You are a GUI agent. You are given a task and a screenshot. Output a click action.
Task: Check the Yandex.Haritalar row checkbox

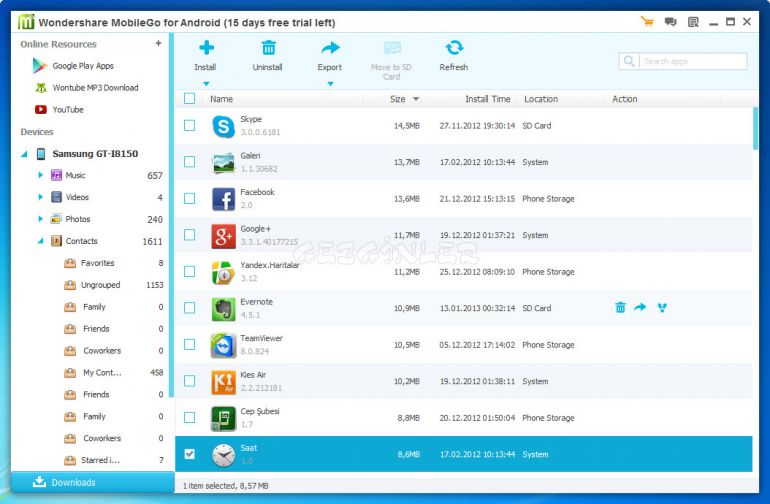(x=190, y=271)
